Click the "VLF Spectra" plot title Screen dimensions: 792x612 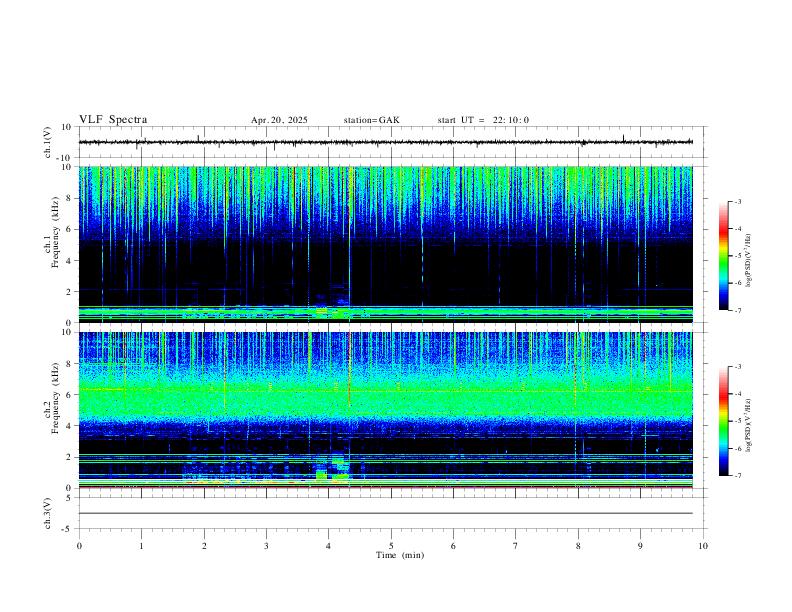[113, 120]
